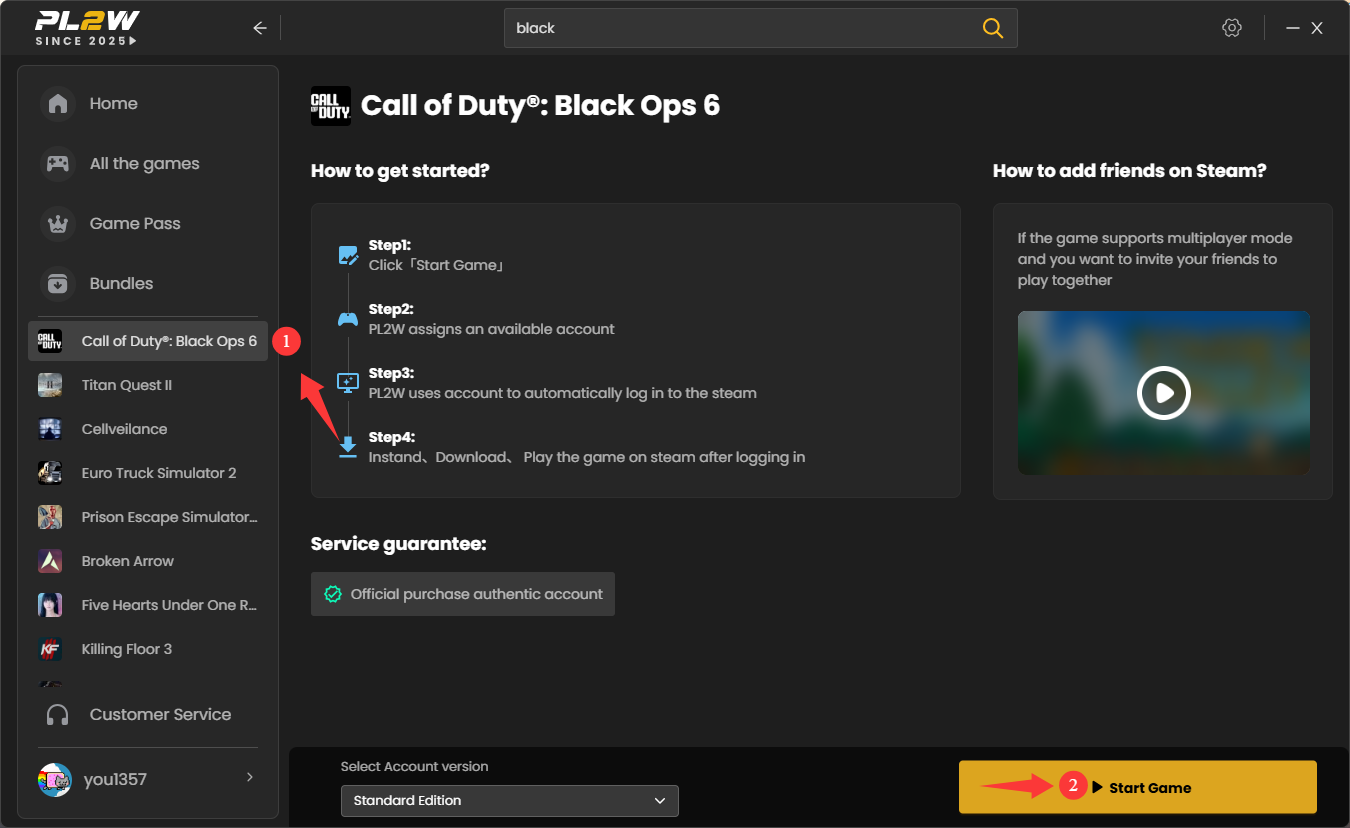The height and width of the screenshot is (828, 1350).
Task: Select Call of Duty: Black Ops 6 in sidebar
Action: pos(148,341)
